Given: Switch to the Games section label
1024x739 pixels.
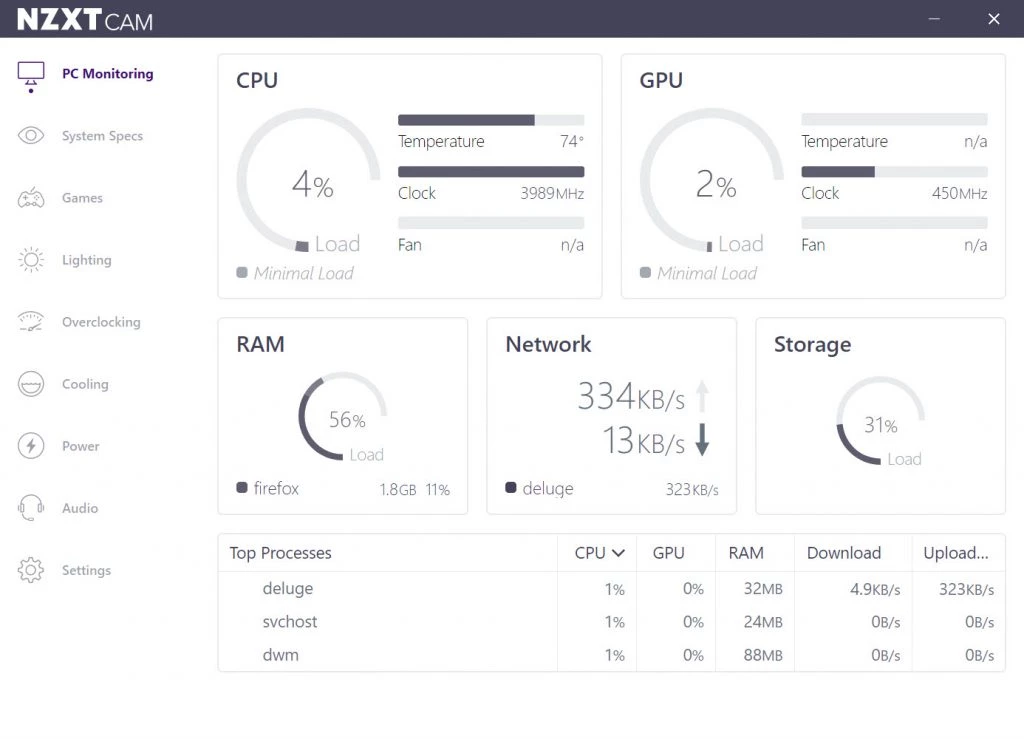Looking at the screenshot, I should [x=82, y=198].
